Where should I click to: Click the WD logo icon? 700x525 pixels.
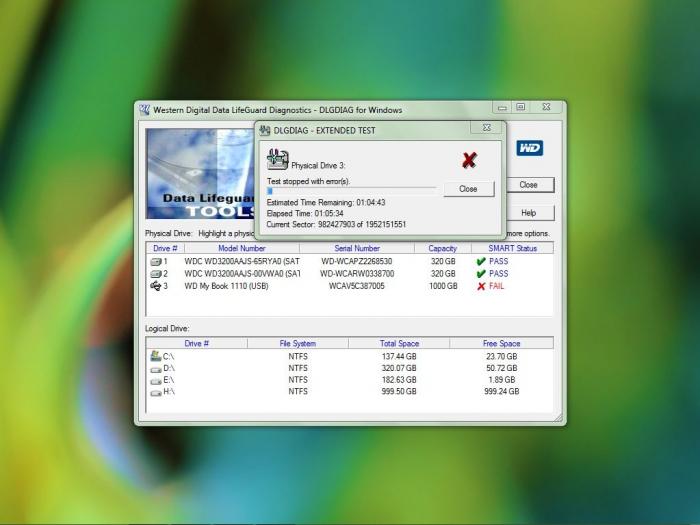click(x=529, y=148)
